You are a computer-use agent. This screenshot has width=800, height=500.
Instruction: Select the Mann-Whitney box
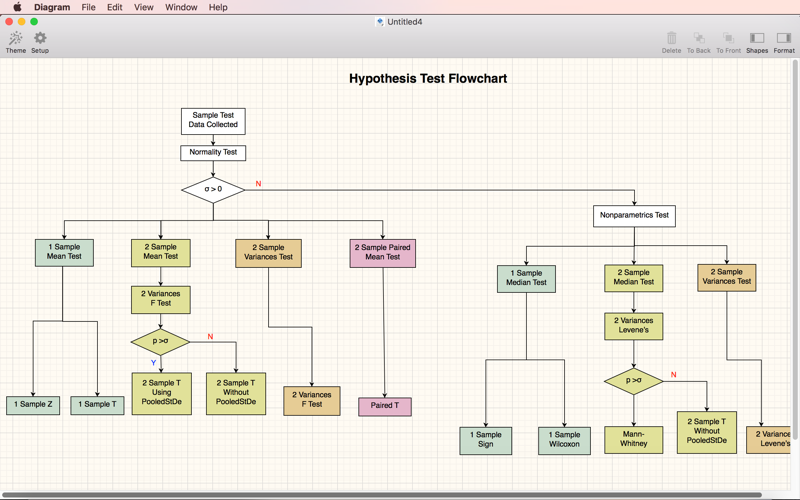(x=634, y=440)
